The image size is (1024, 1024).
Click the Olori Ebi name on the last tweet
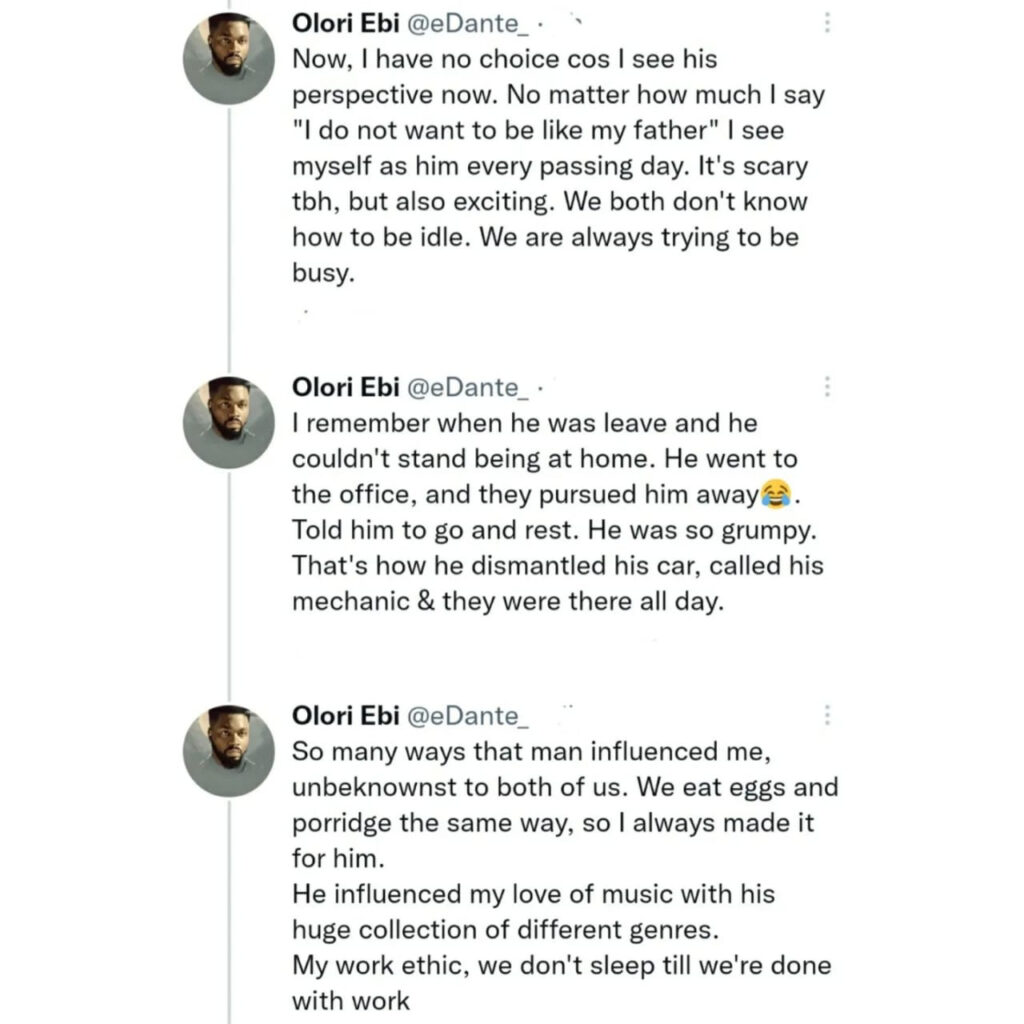click(345, 716)
